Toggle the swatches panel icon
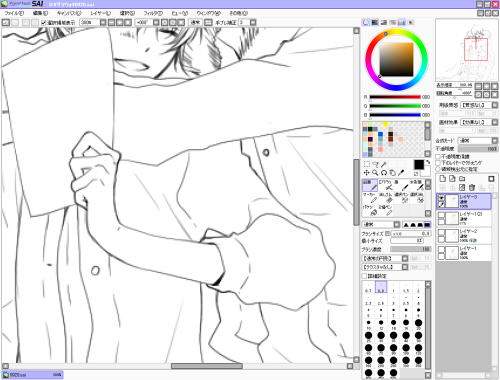This screenshot has width=500, height=380. pos(402,22)
